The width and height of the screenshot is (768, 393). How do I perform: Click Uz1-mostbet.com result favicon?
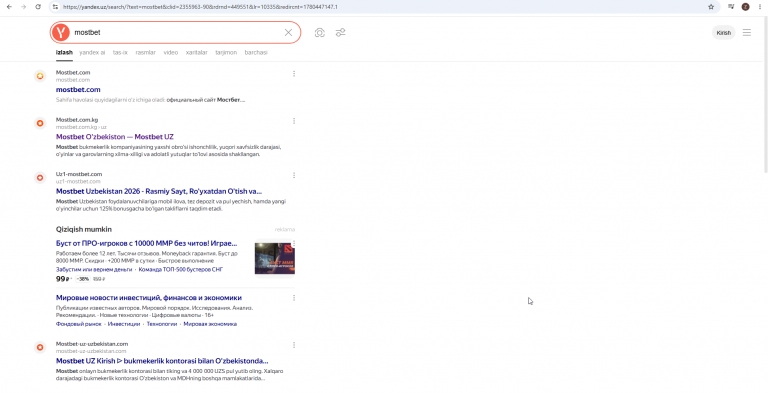[x=40, y=177]
